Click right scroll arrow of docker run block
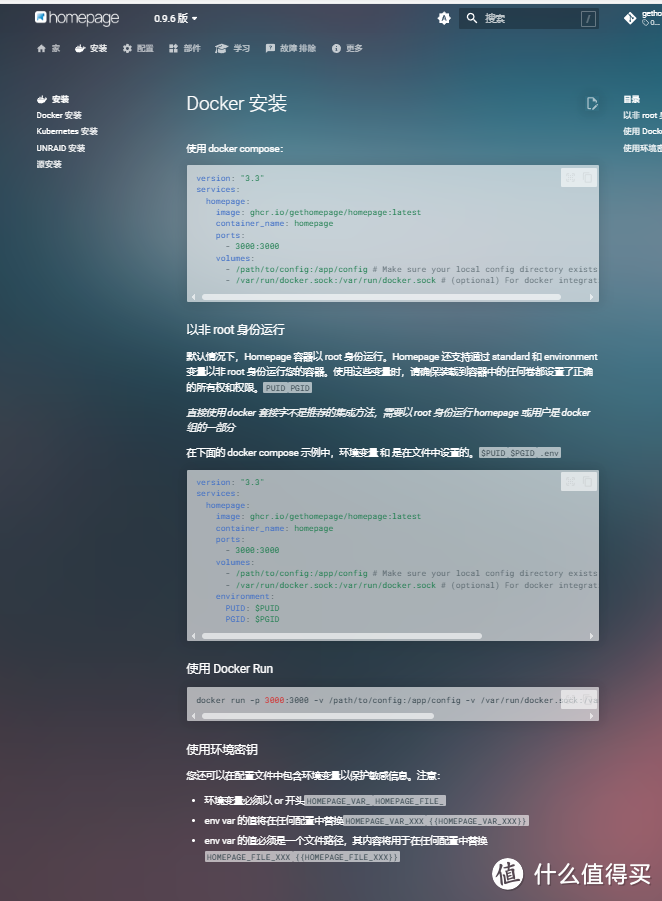Screen dimensions: 662x901 tap(591, 716)
